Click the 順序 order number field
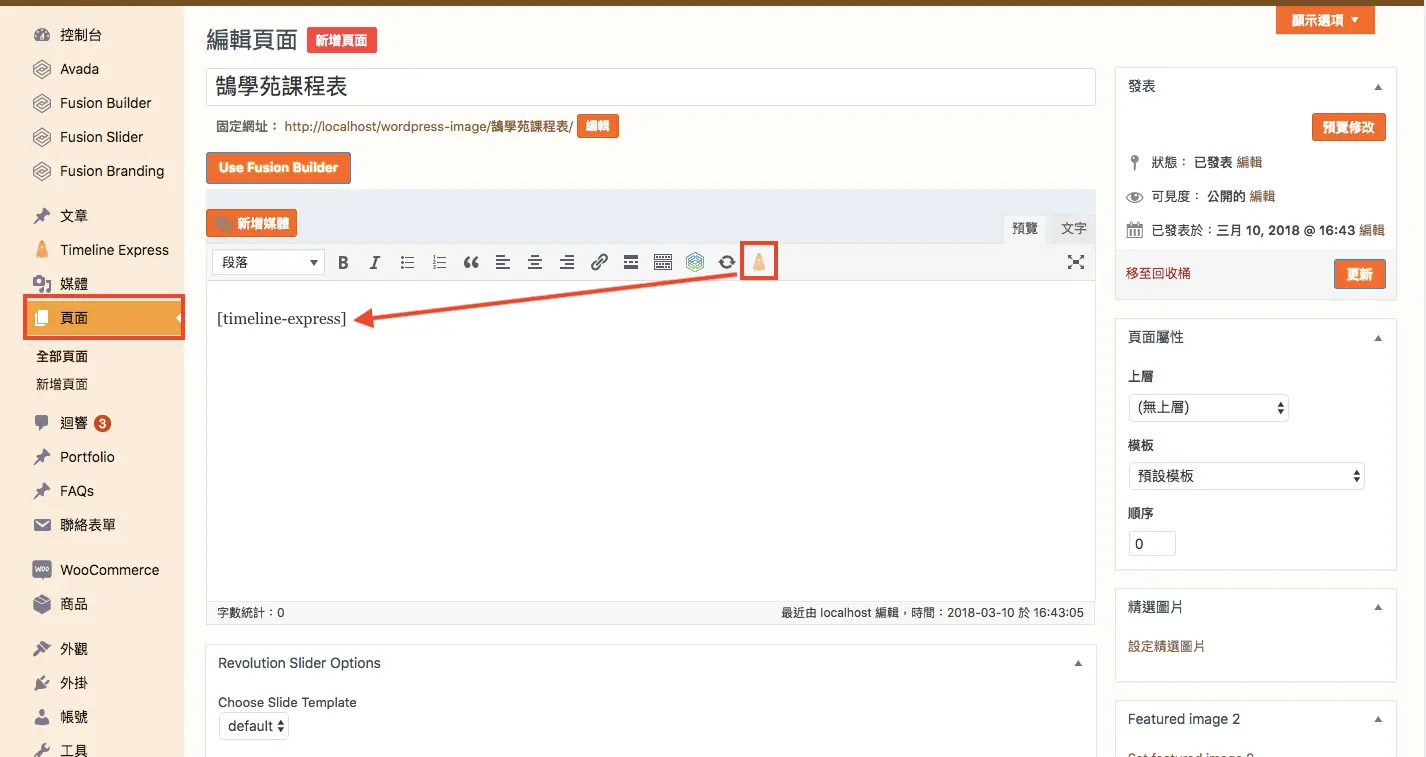Image resolution: width=1426 pixels, height=757 pixels. click(x=1152, y=544)
